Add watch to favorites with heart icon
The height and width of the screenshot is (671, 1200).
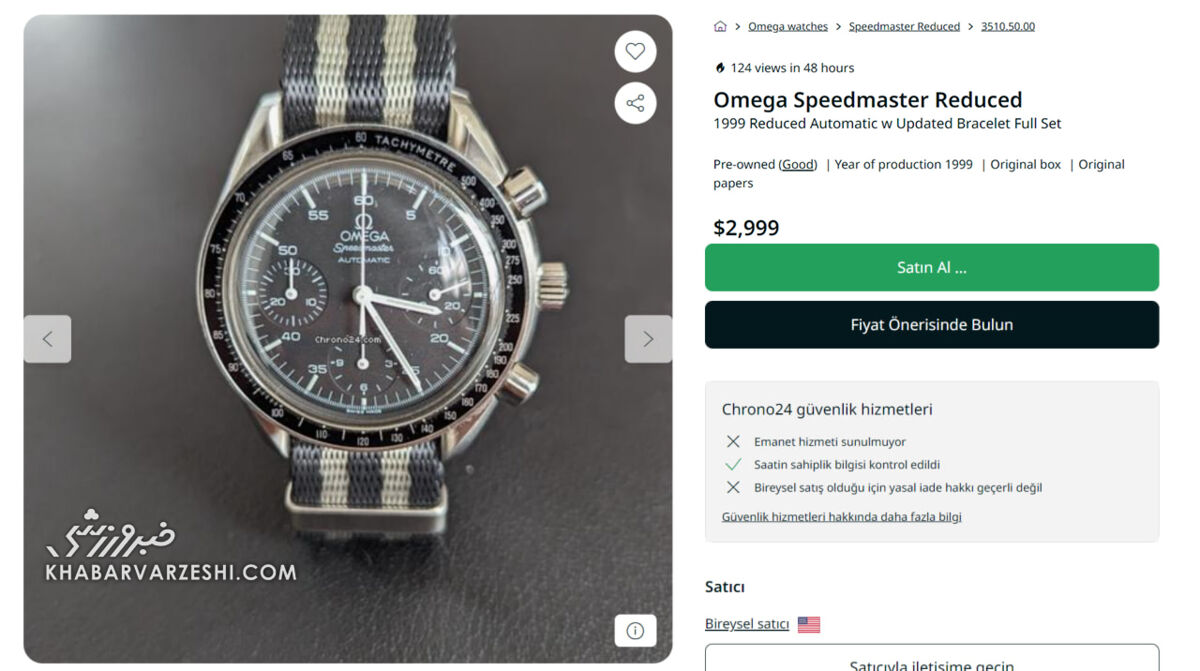(635, 52)
